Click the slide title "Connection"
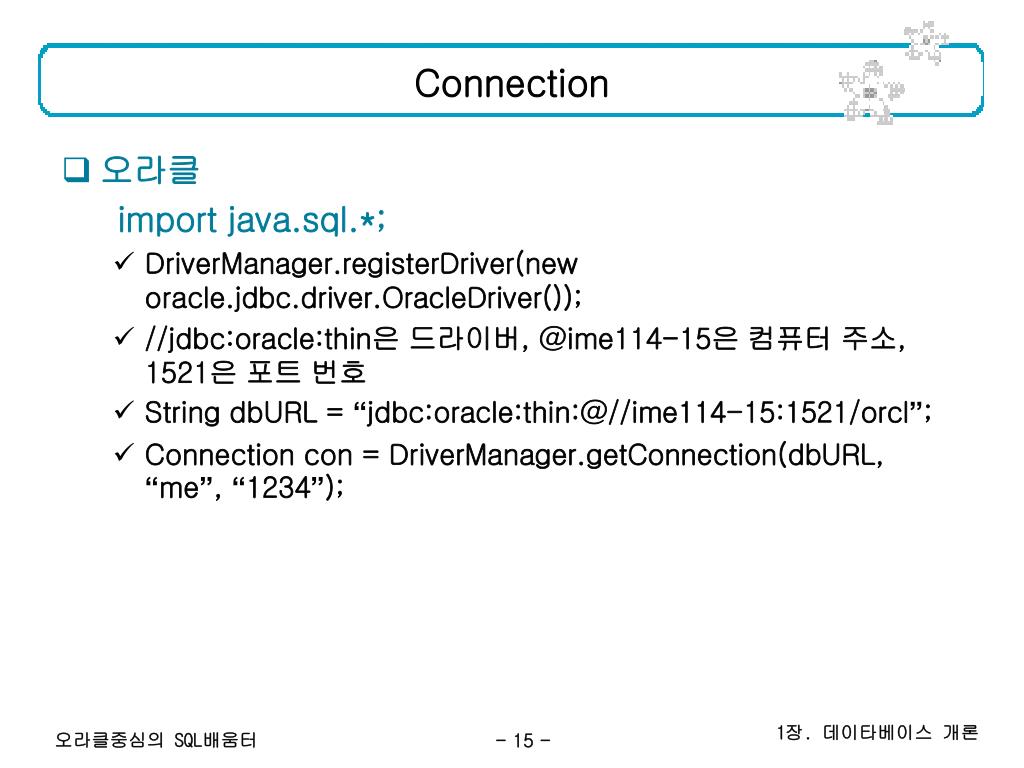Screen dimensions: 1024x768 tap(511, 84)
